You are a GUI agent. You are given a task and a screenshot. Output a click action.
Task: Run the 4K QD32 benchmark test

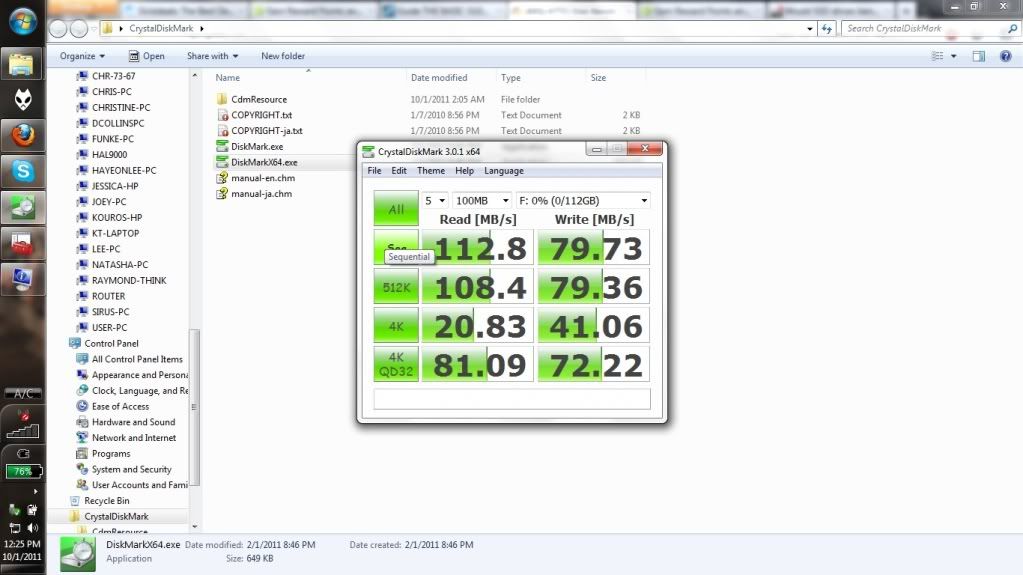point(396,364)
